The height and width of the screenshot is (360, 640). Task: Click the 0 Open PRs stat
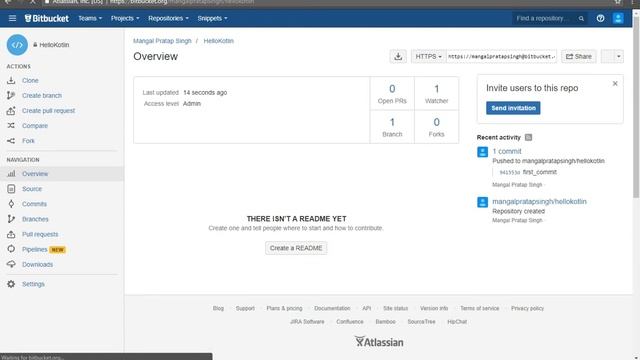(x=392, y=94)
